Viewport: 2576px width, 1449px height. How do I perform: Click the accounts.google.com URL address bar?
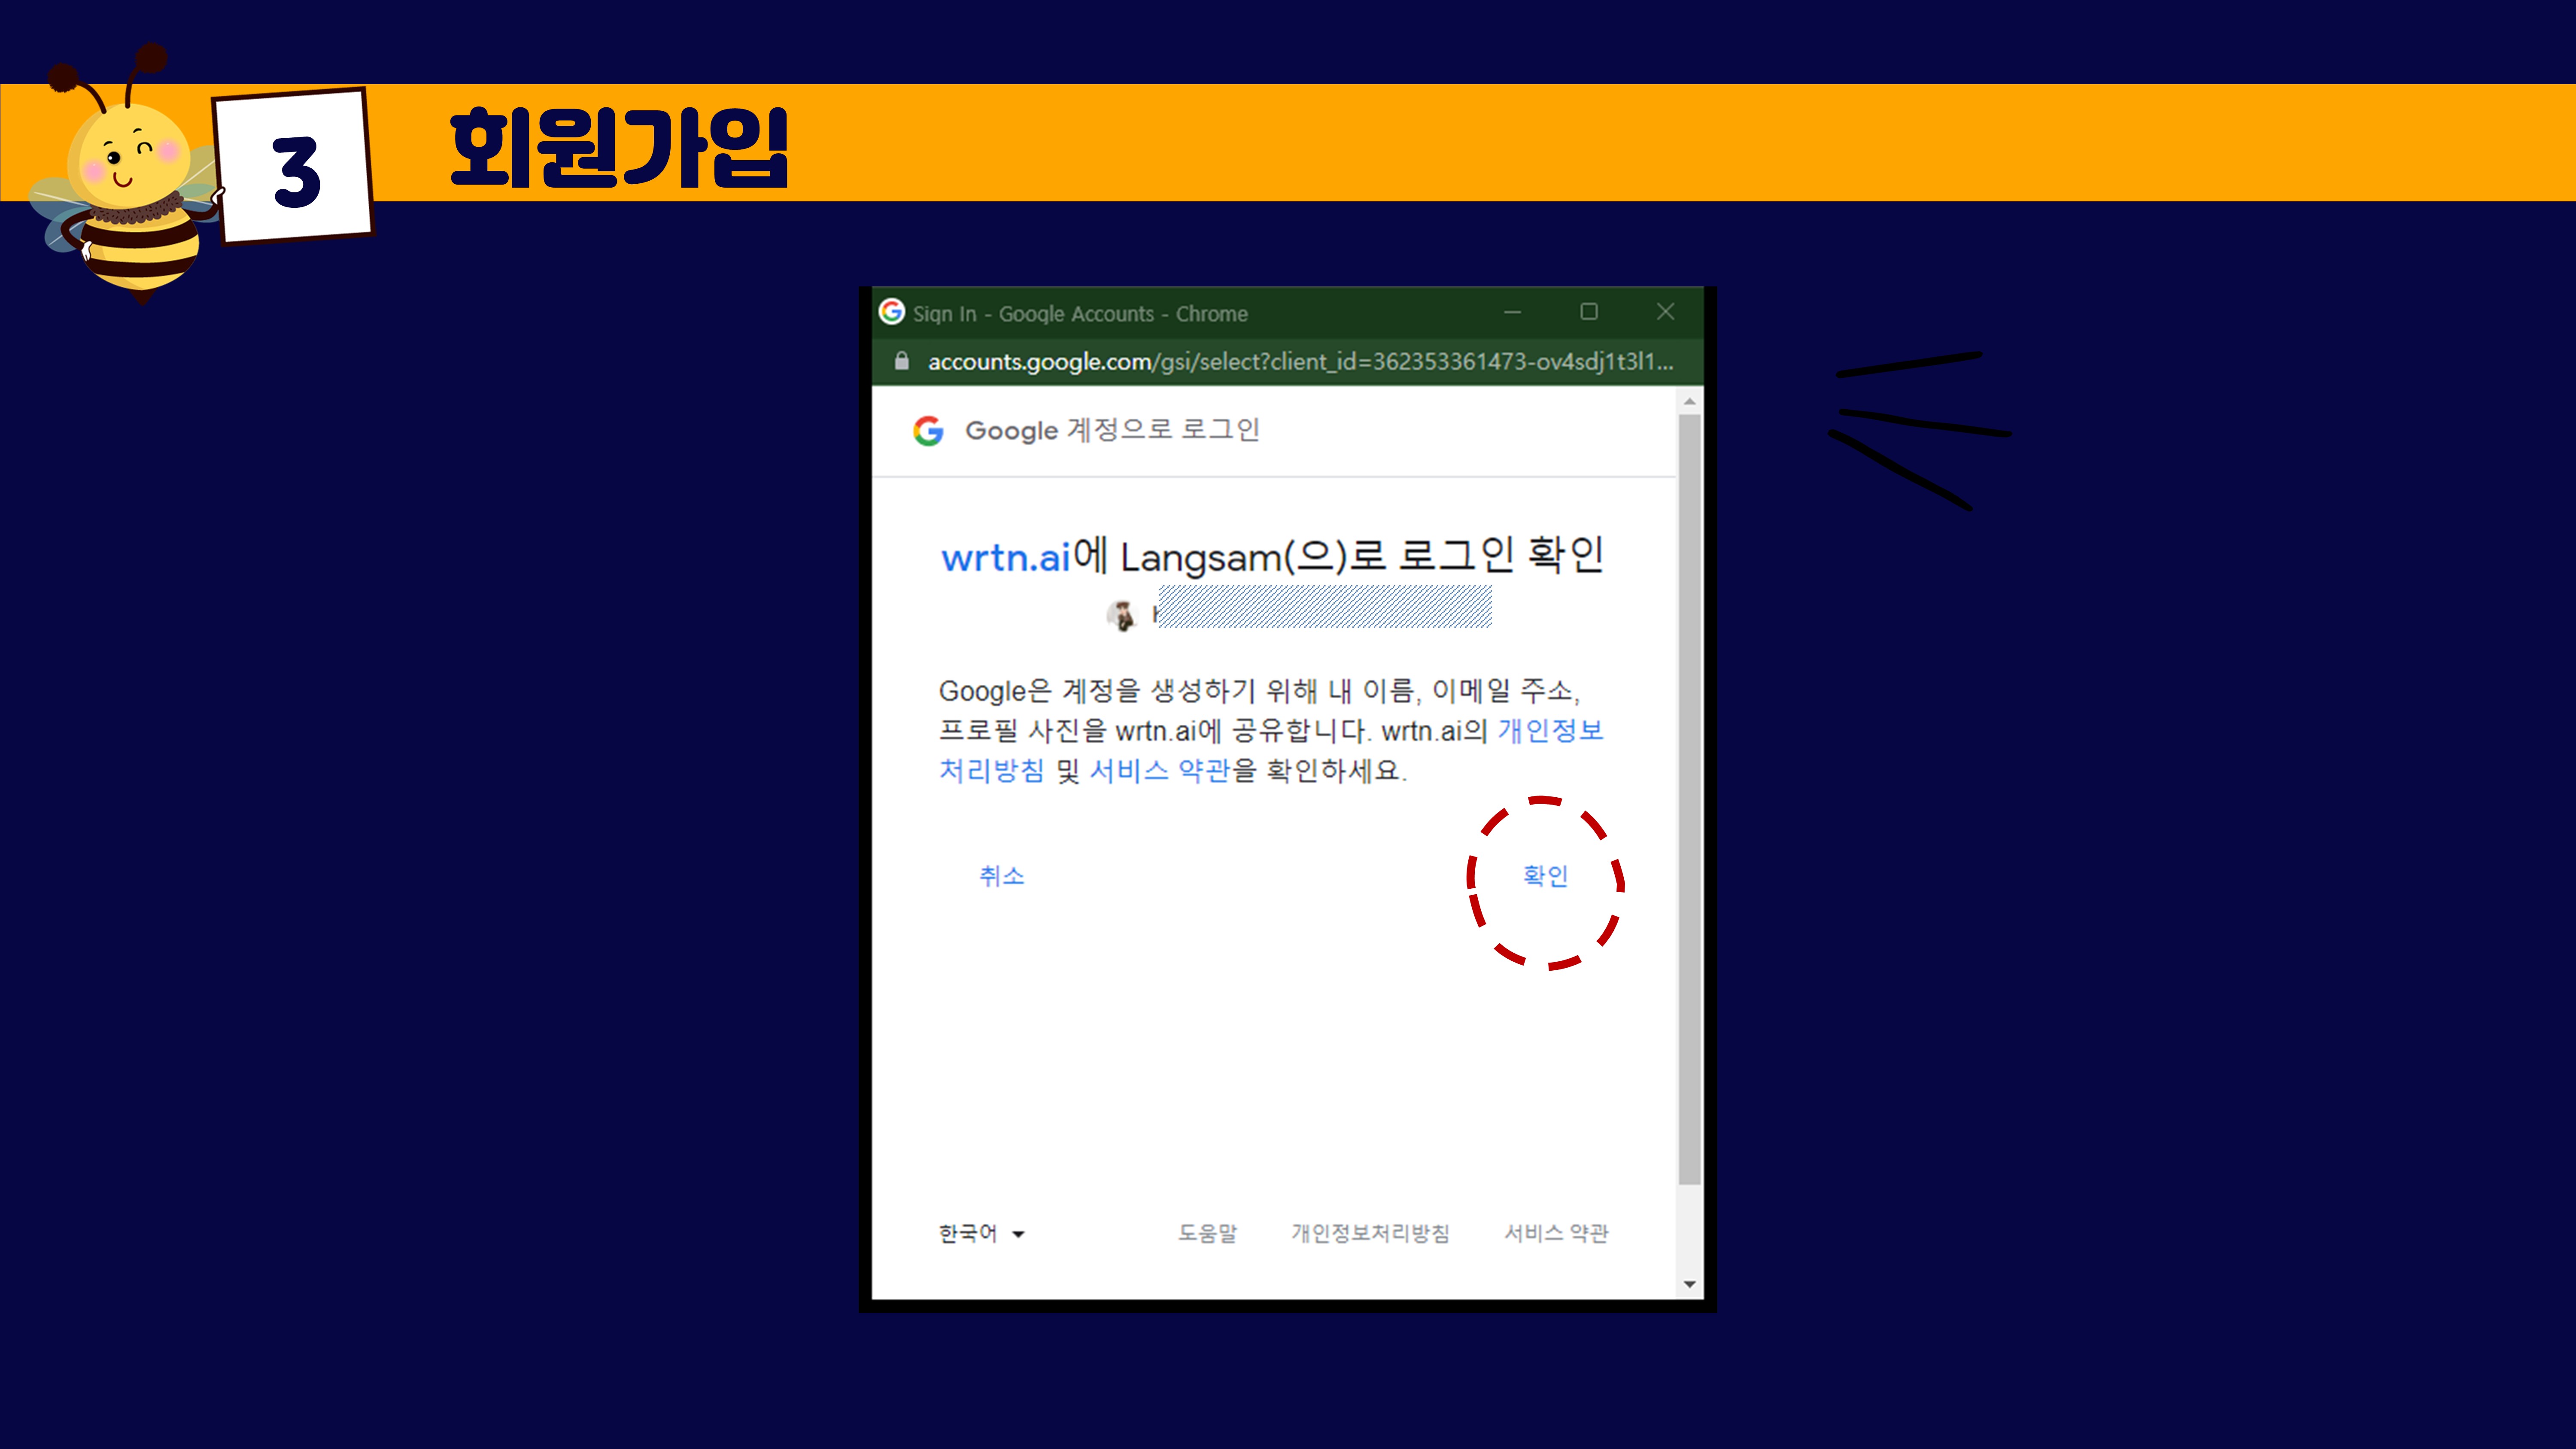pyautogui.click(x=1299, y=361)
